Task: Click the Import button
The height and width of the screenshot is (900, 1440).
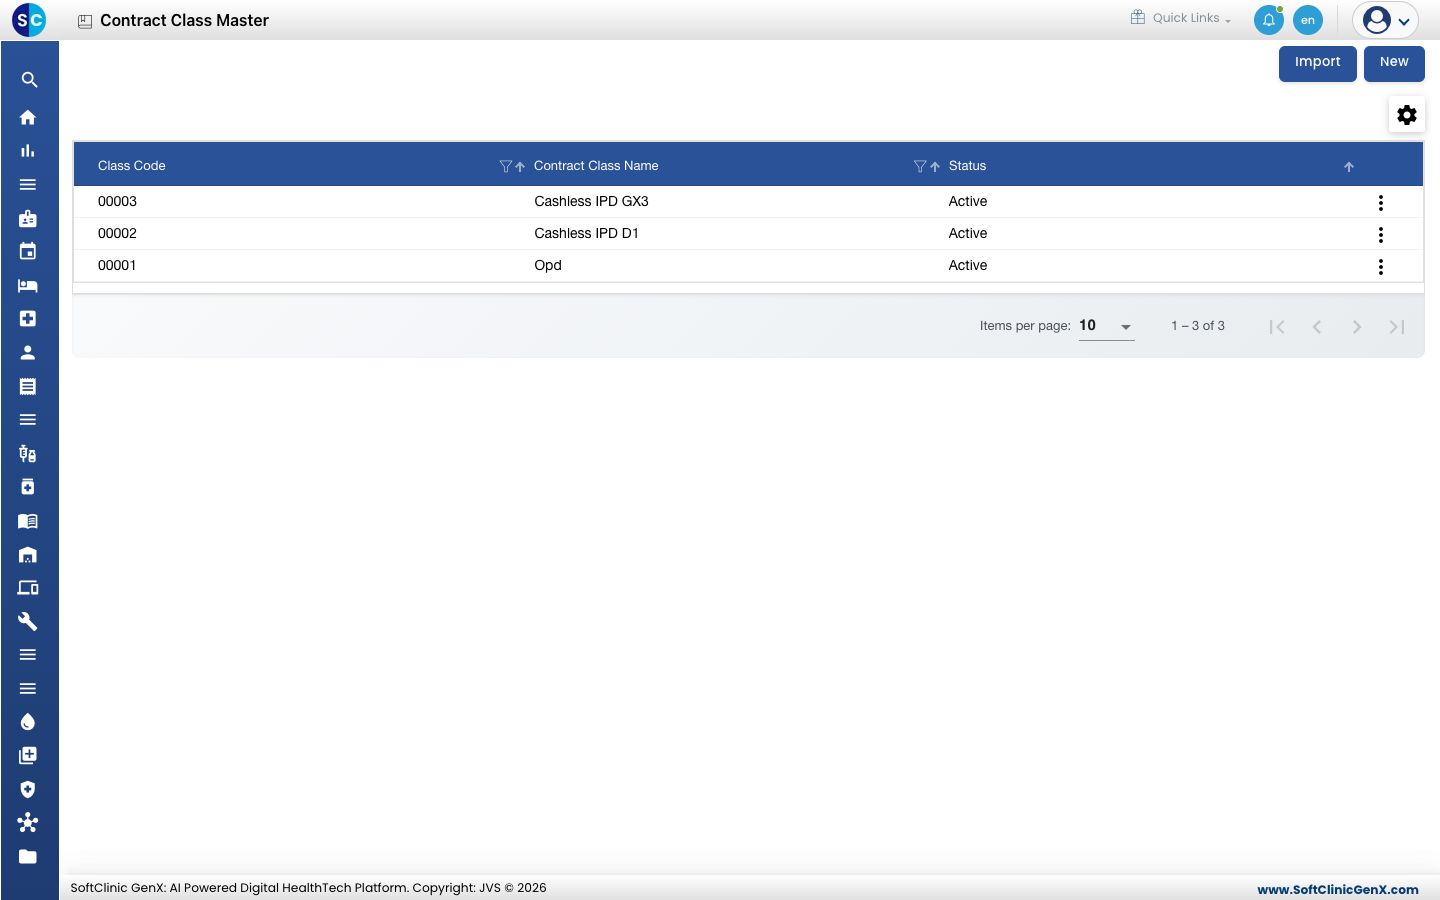Action: 1318,63
